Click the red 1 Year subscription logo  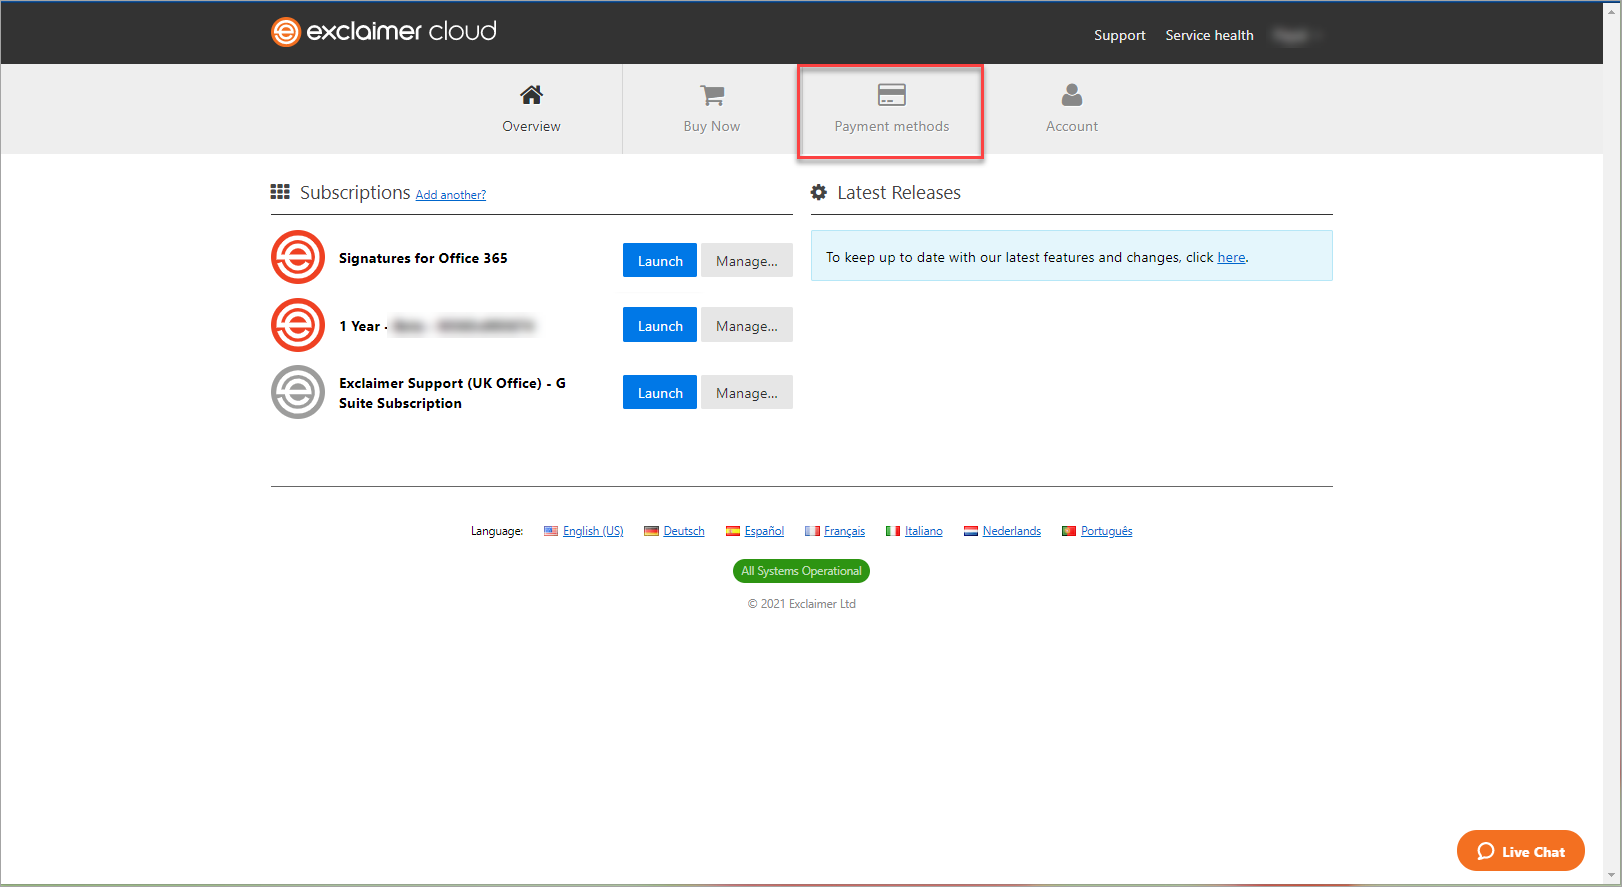pyautogui.click(x=298, y=325)
